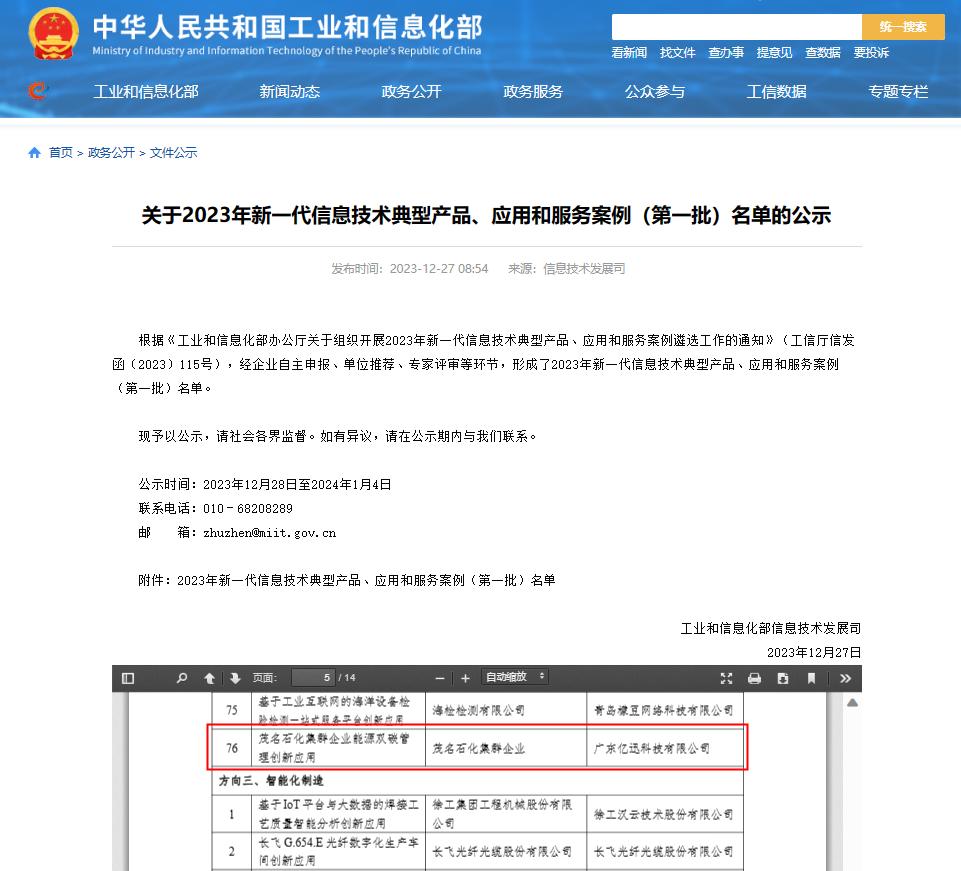Open the 工业和信息化部 navigation menu
Screen dimensions: 961x871
pyautogui.click(x=146, y=92)
